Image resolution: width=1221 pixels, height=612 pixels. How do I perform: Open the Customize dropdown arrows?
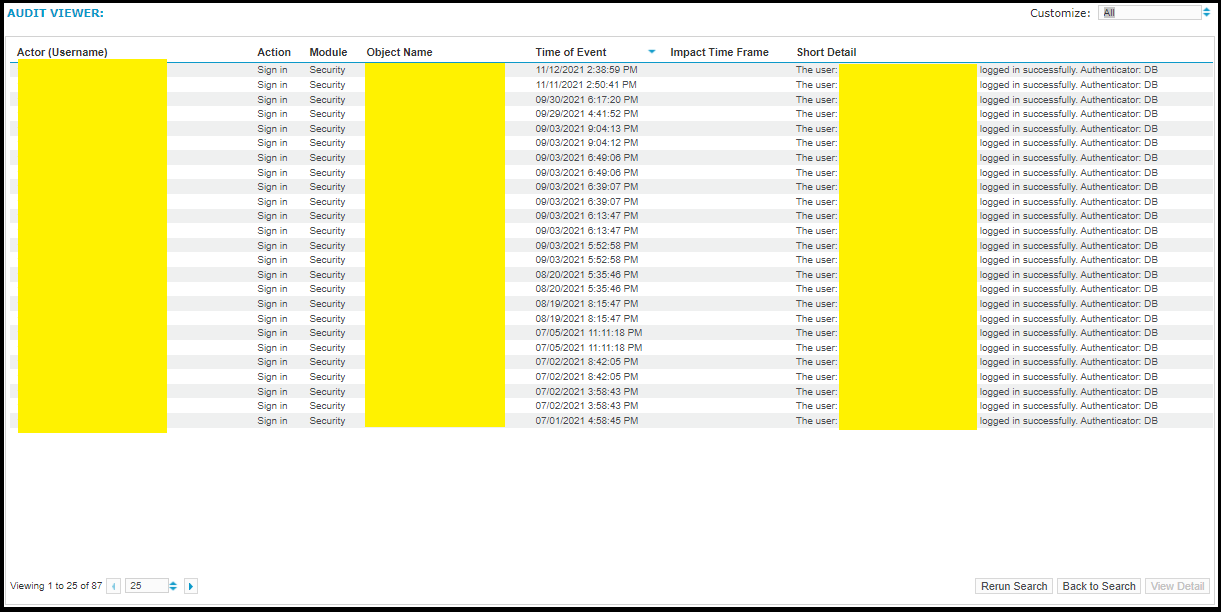pyautogui.click(x=1207, y=13)
